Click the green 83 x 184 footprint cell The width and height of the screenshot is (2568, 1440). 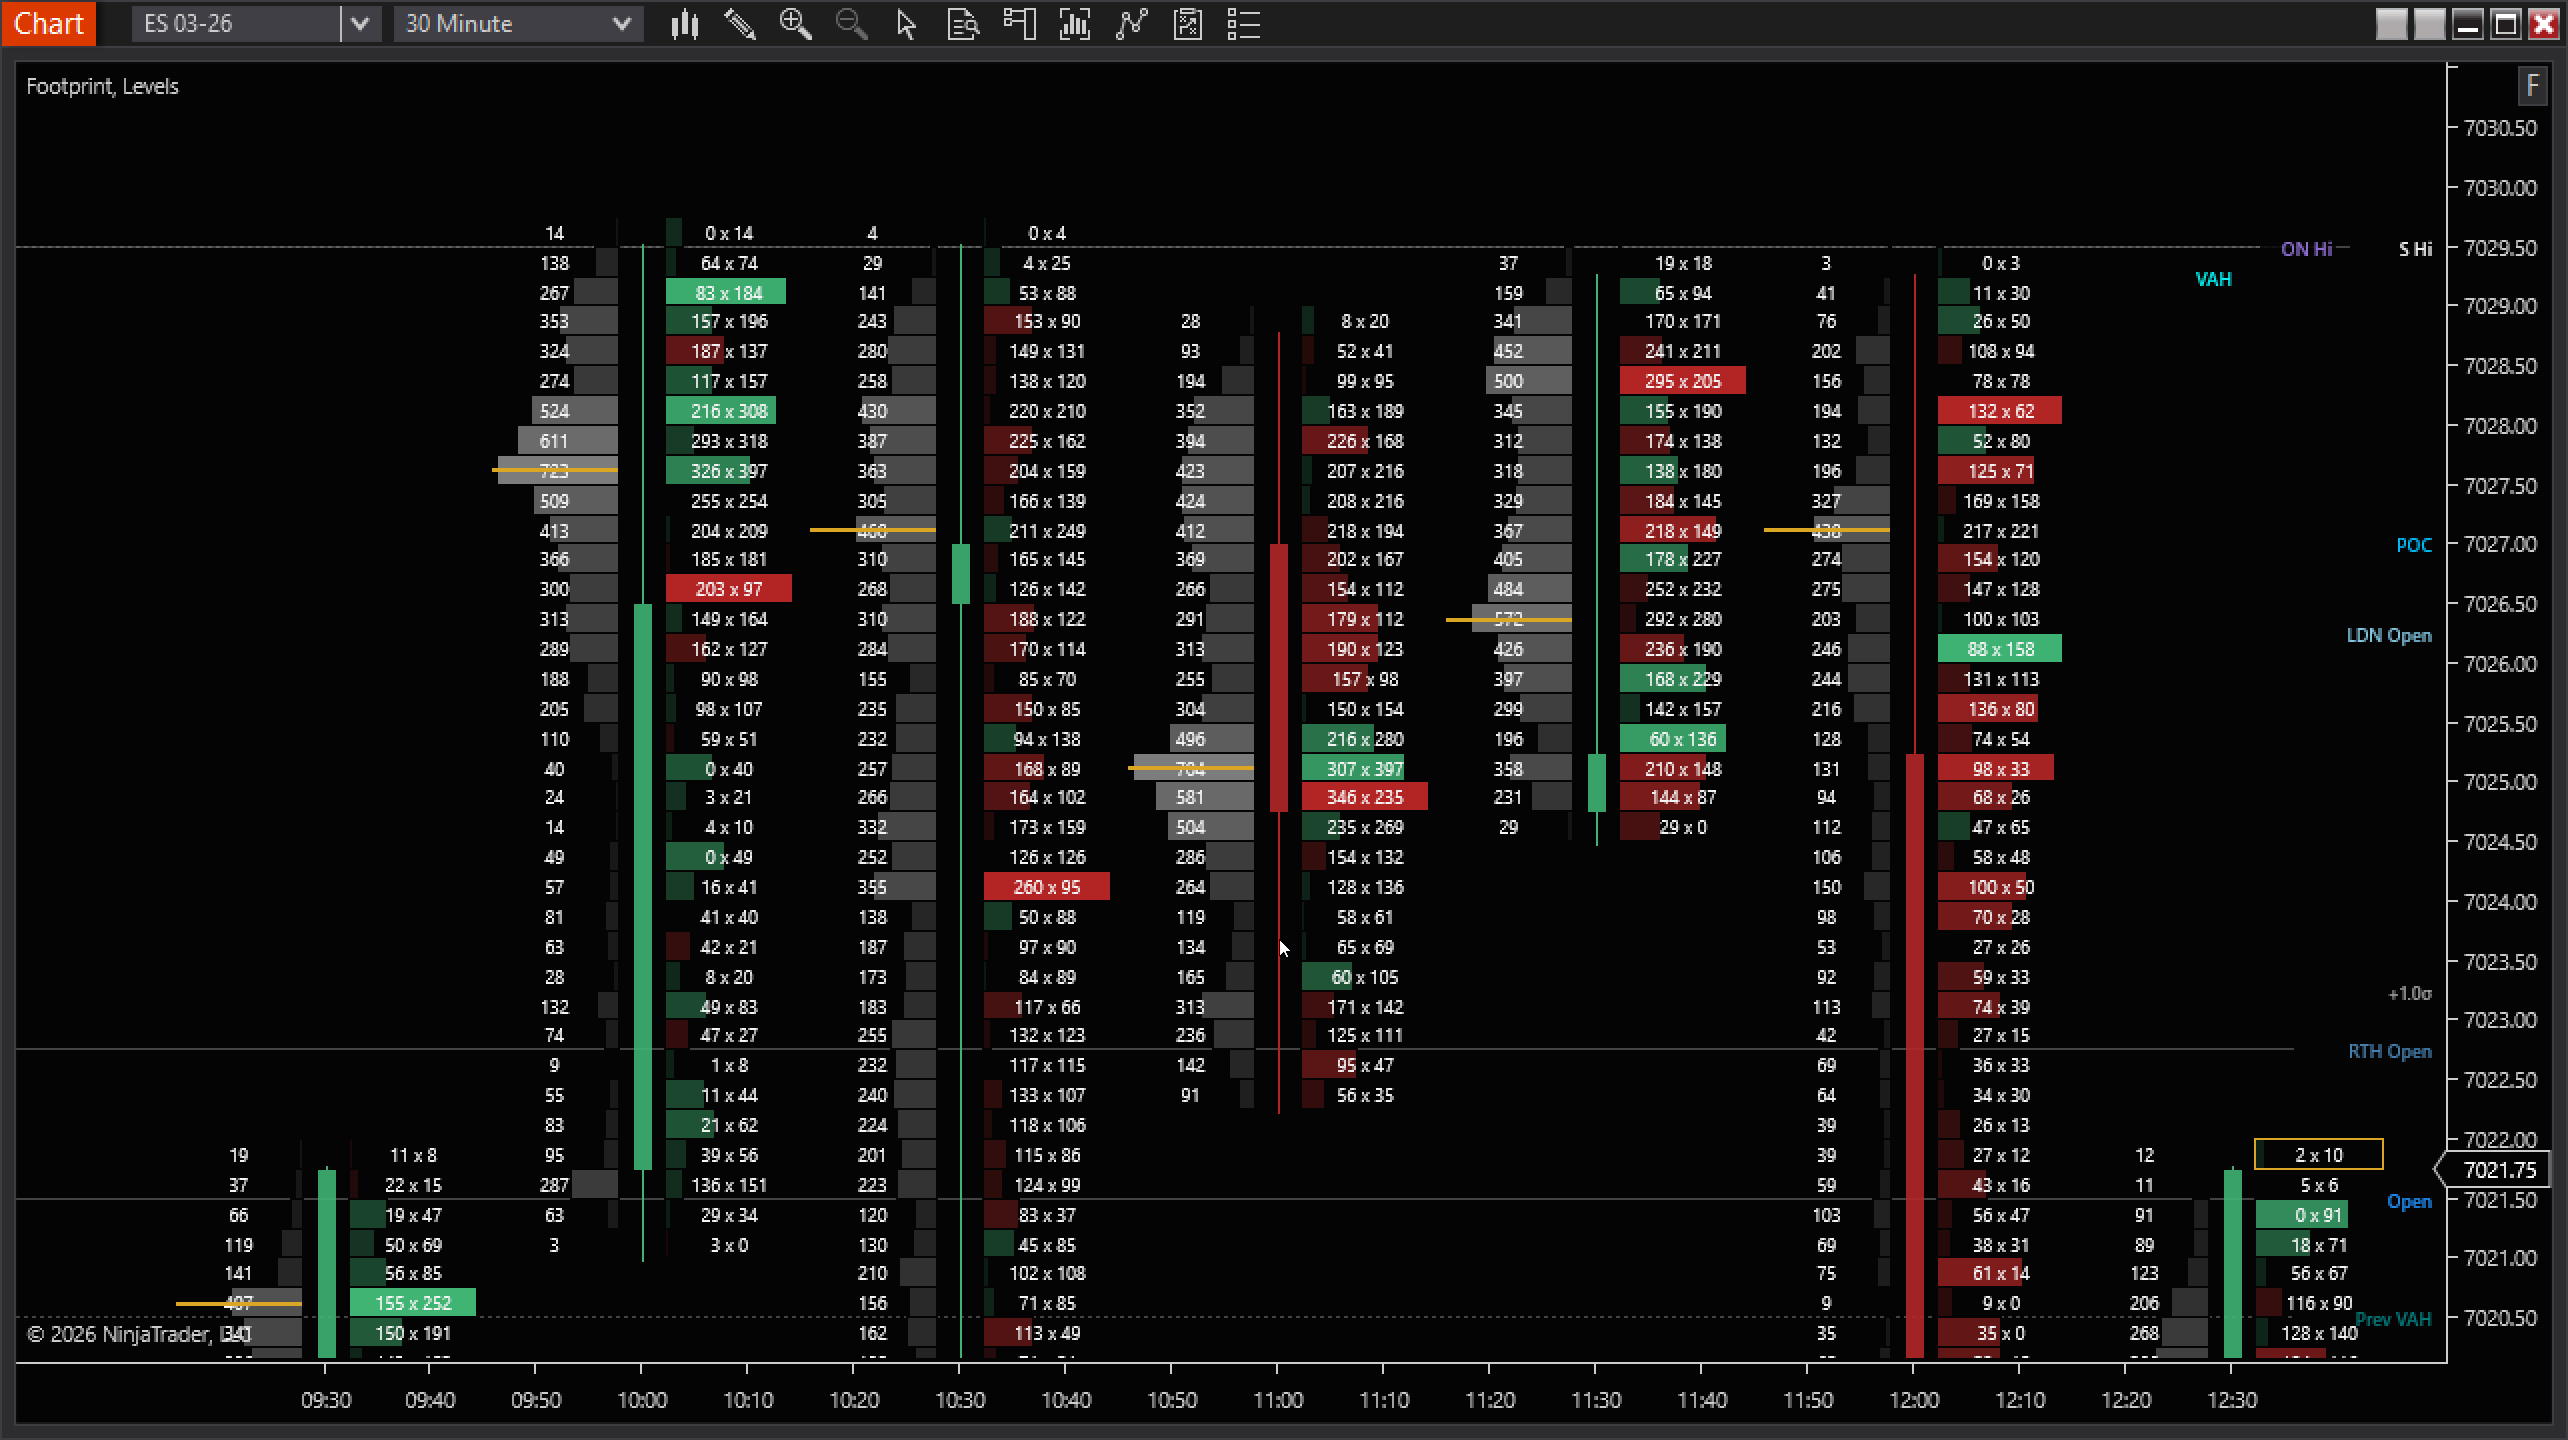(x=726, y=293)
